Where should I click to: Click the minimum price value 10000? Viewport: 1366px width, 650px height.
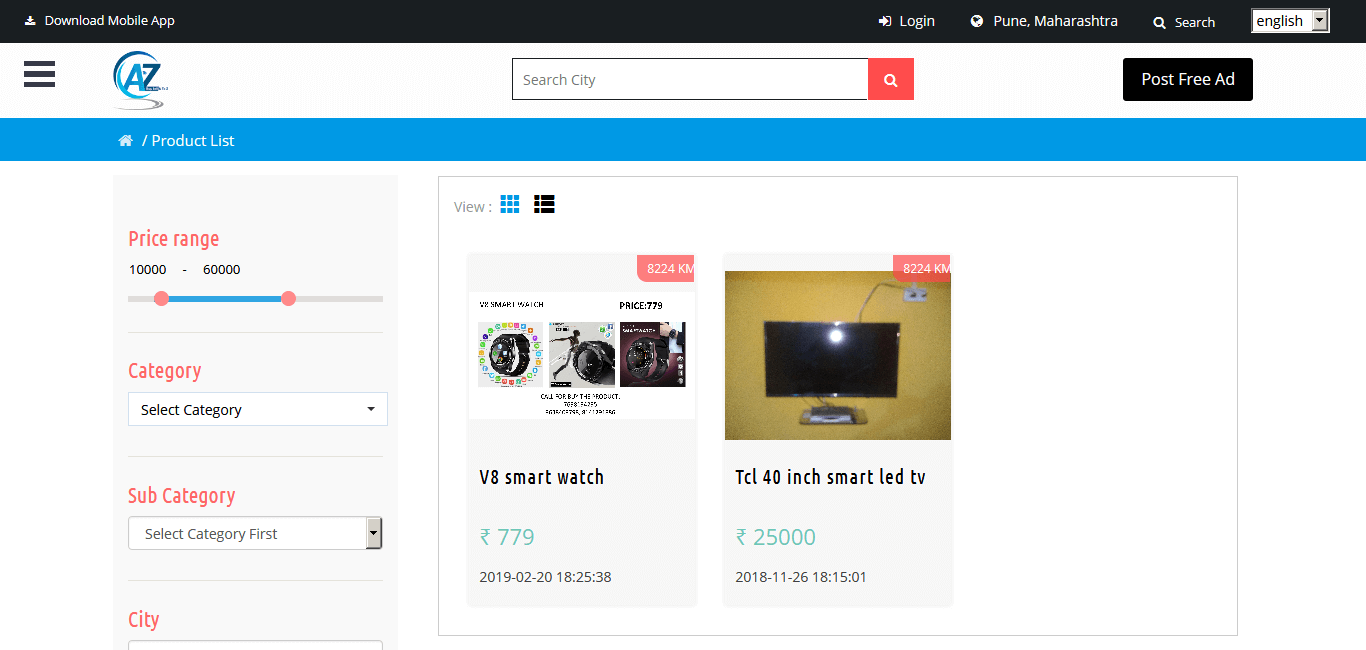point(148,269)
